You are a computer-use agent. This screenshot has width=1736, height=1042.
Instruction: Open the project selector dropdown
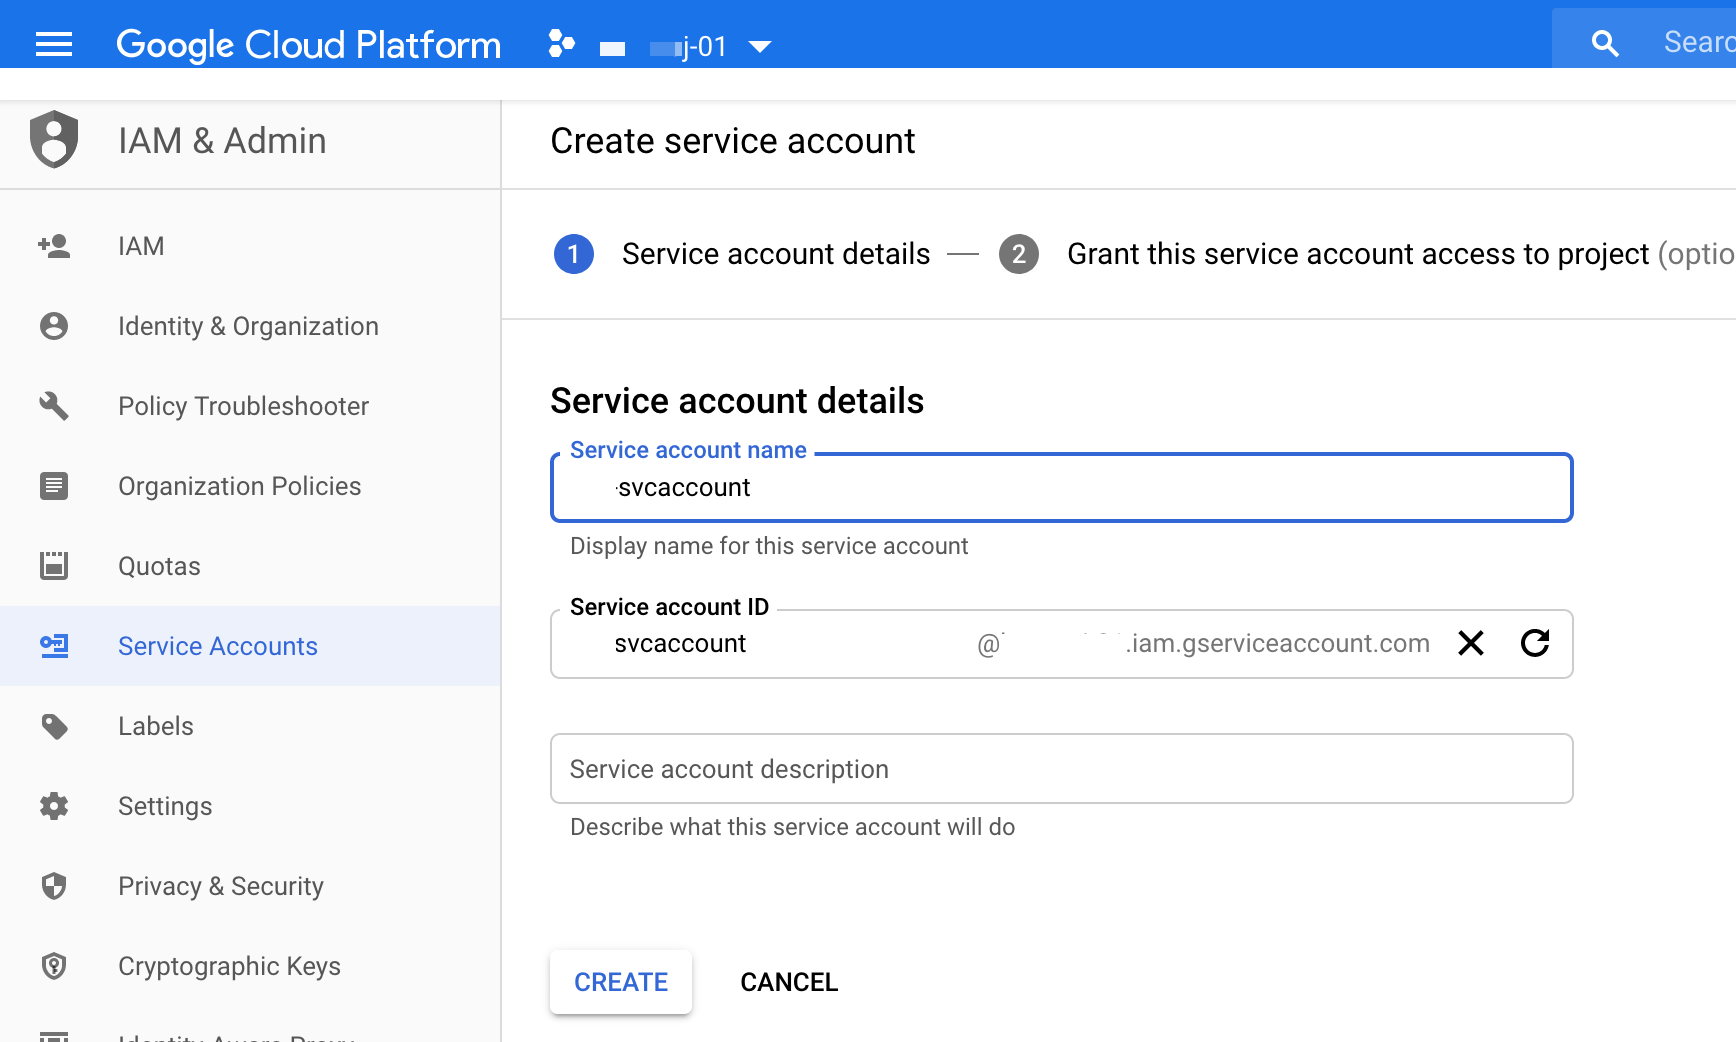point(761,46)
